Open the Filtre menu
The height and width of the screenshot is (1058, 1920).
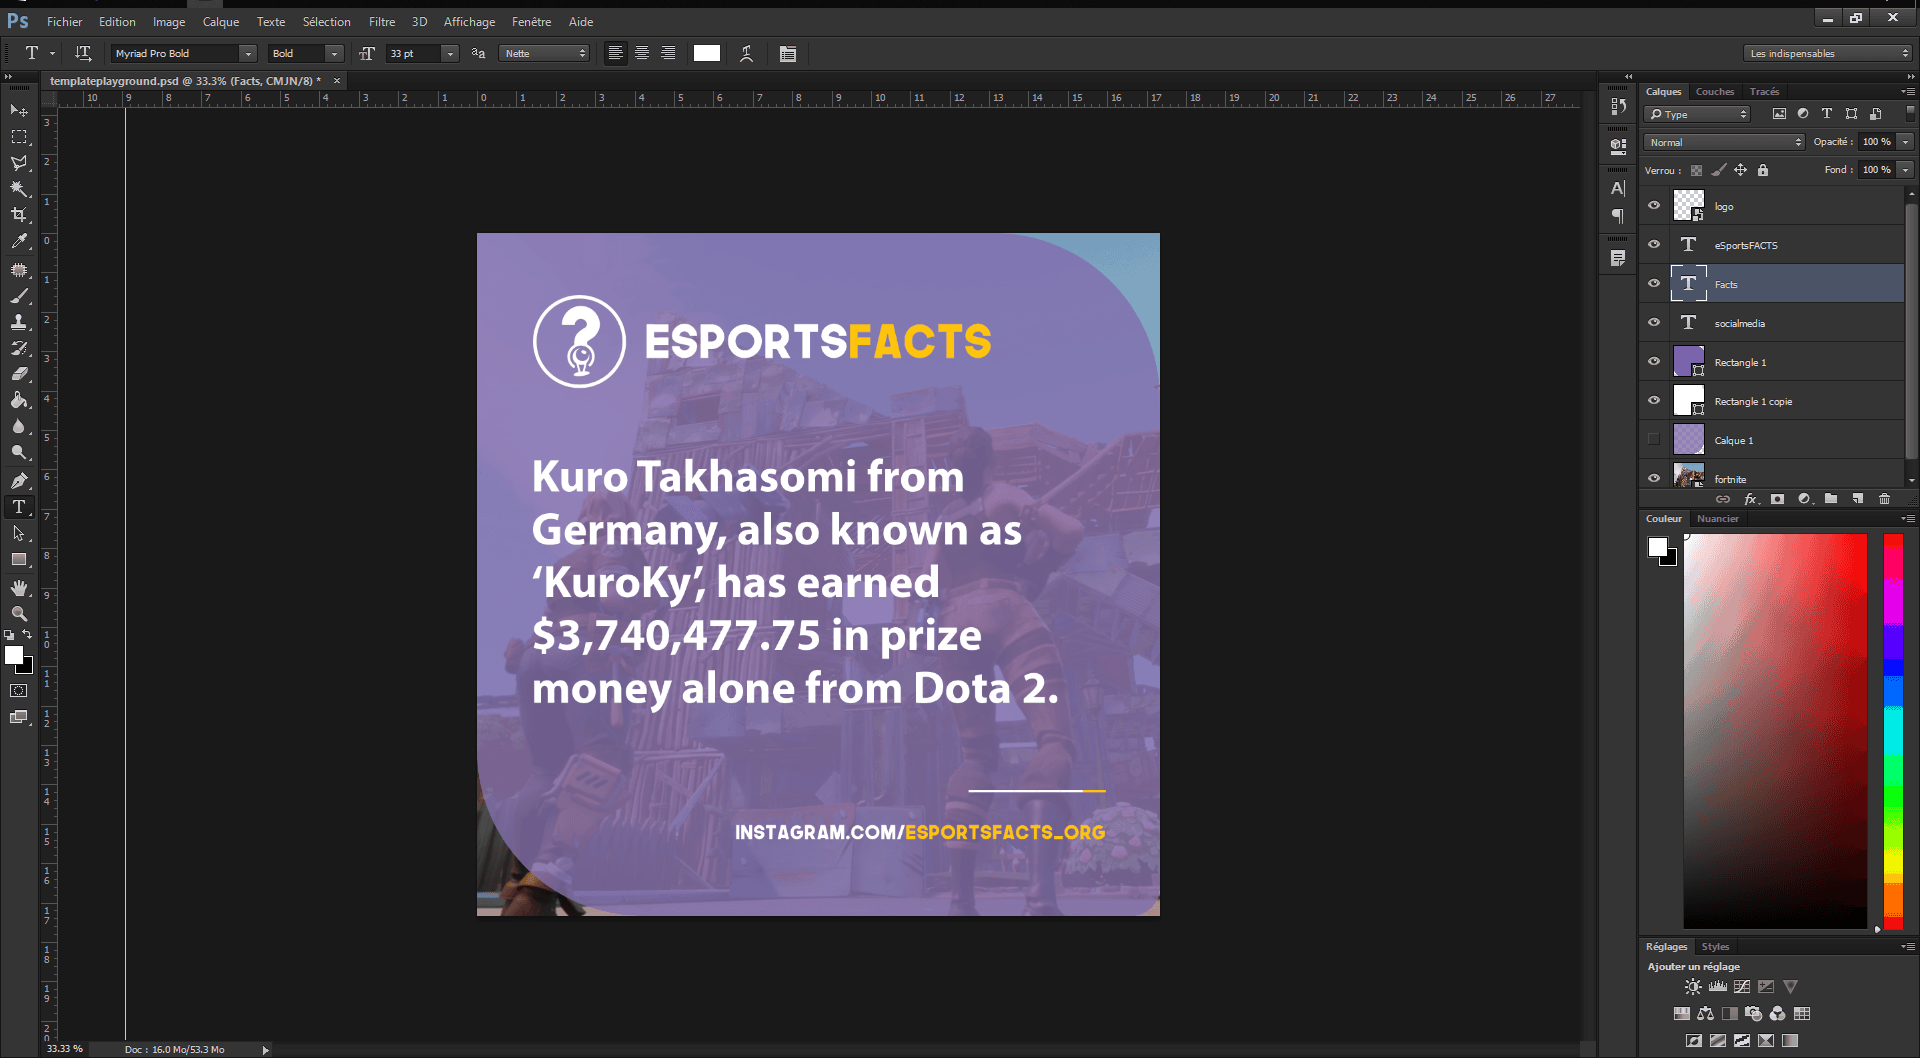pyautogui.click(x=382, y=22)
